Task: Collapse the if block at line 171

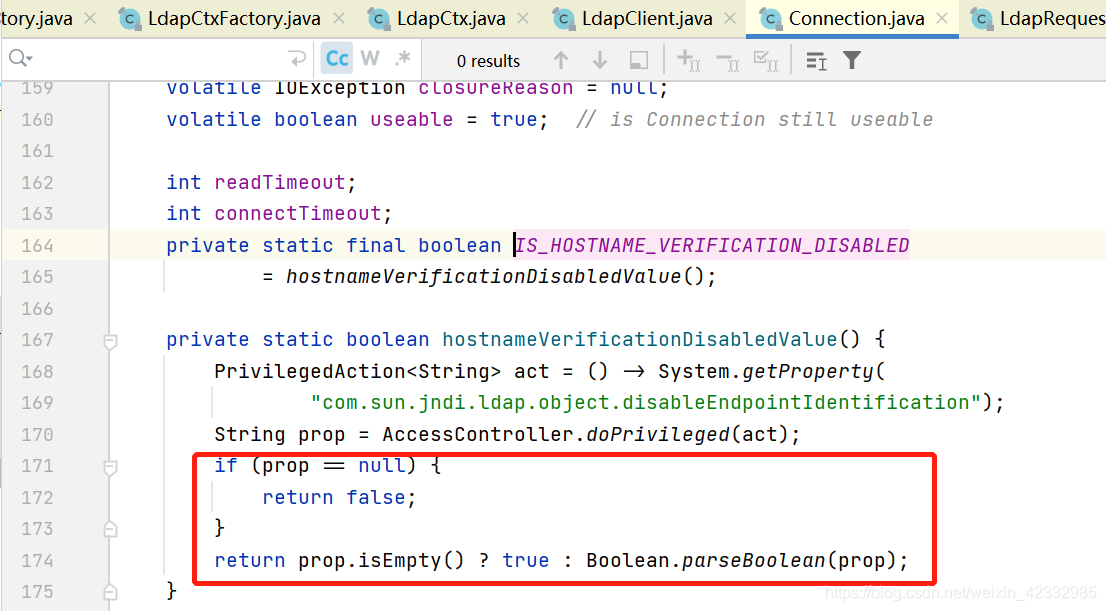Action: pyautogui.click(x=110, y=467)
